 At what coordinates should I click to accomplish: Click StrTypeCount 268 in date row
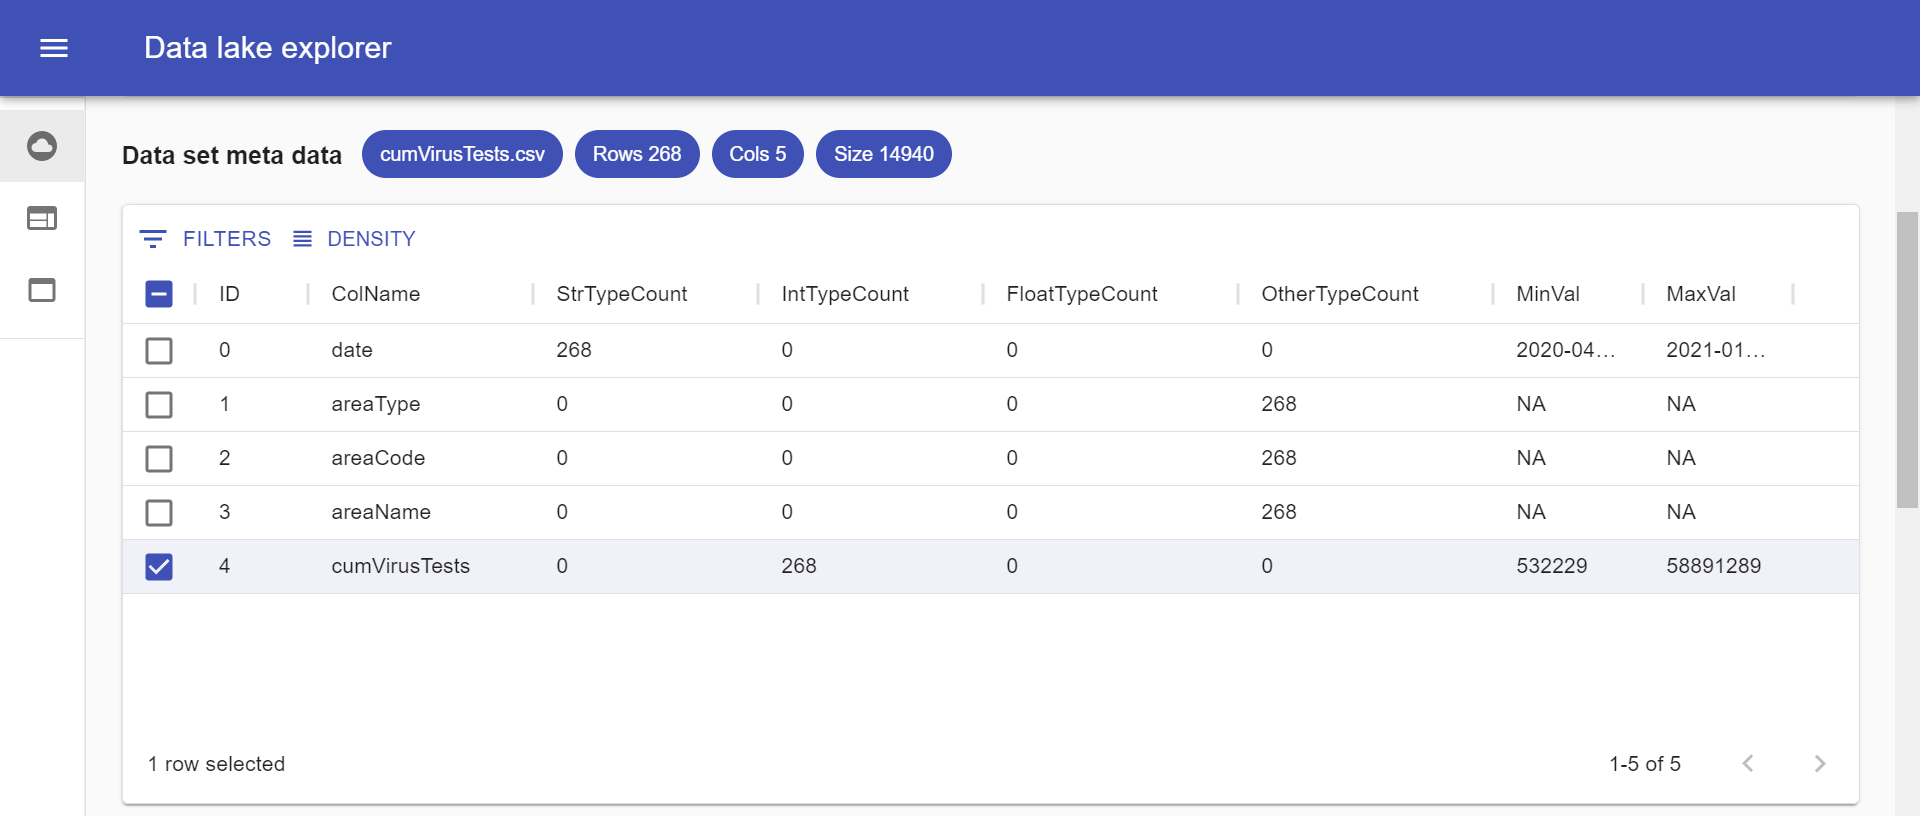pos(574,350)
